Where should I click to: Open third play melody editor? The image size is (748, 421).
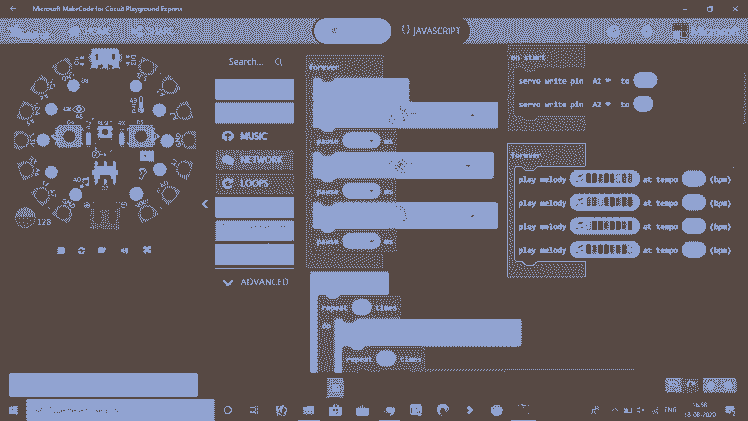[x=604, y=226]
